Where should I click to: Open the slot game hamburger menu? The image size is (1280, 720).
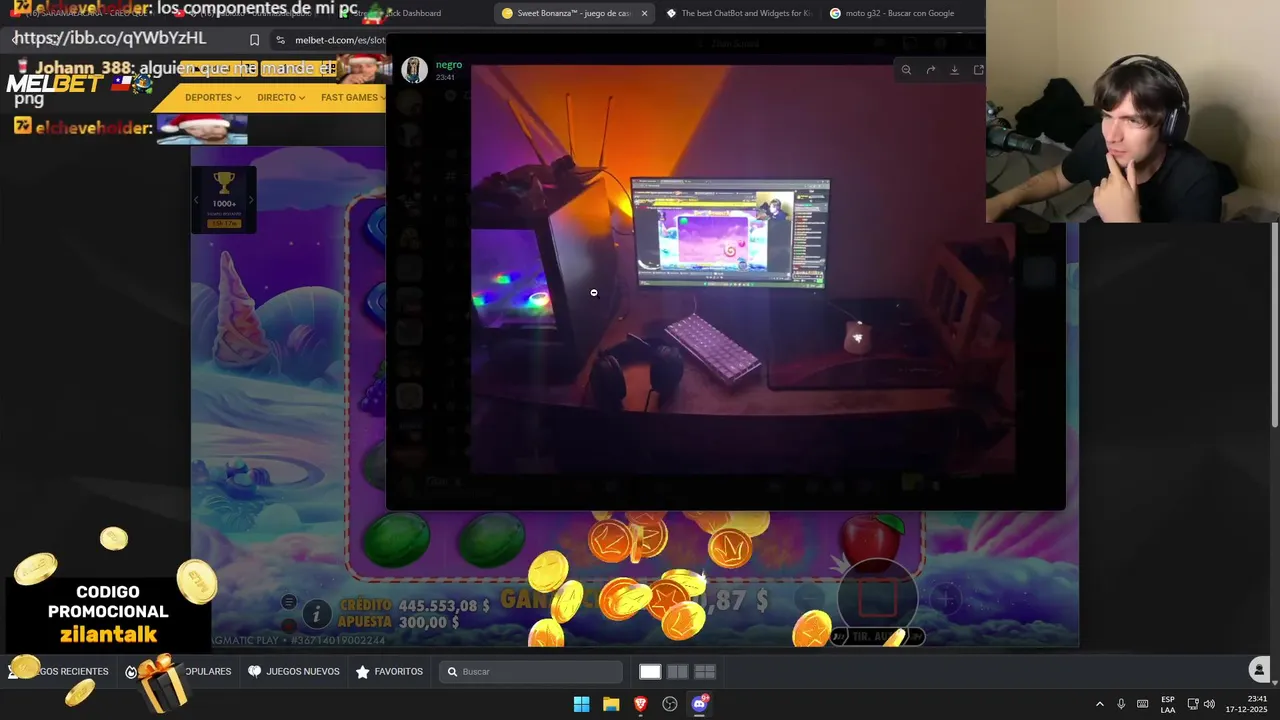289,601
